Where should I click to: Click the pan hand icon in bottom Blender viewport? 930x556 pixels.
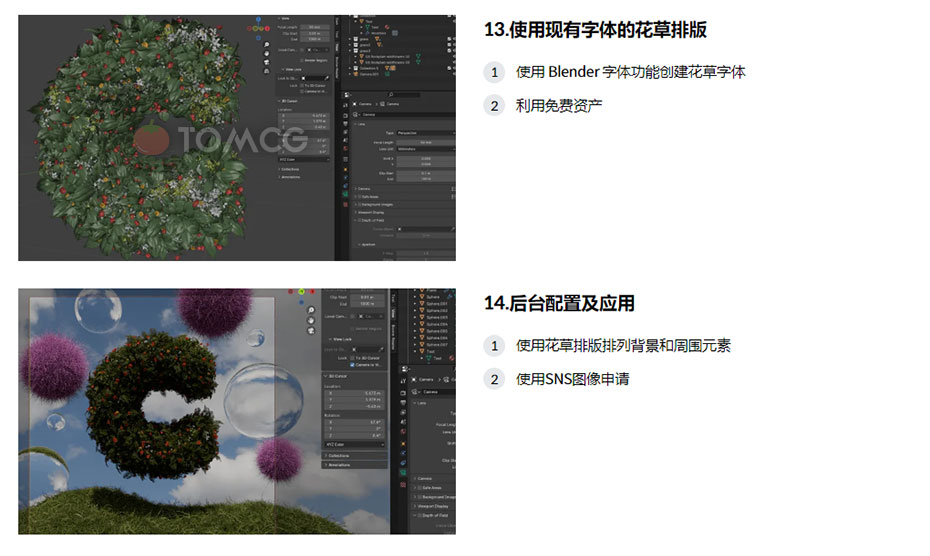(x=311, y=320)
